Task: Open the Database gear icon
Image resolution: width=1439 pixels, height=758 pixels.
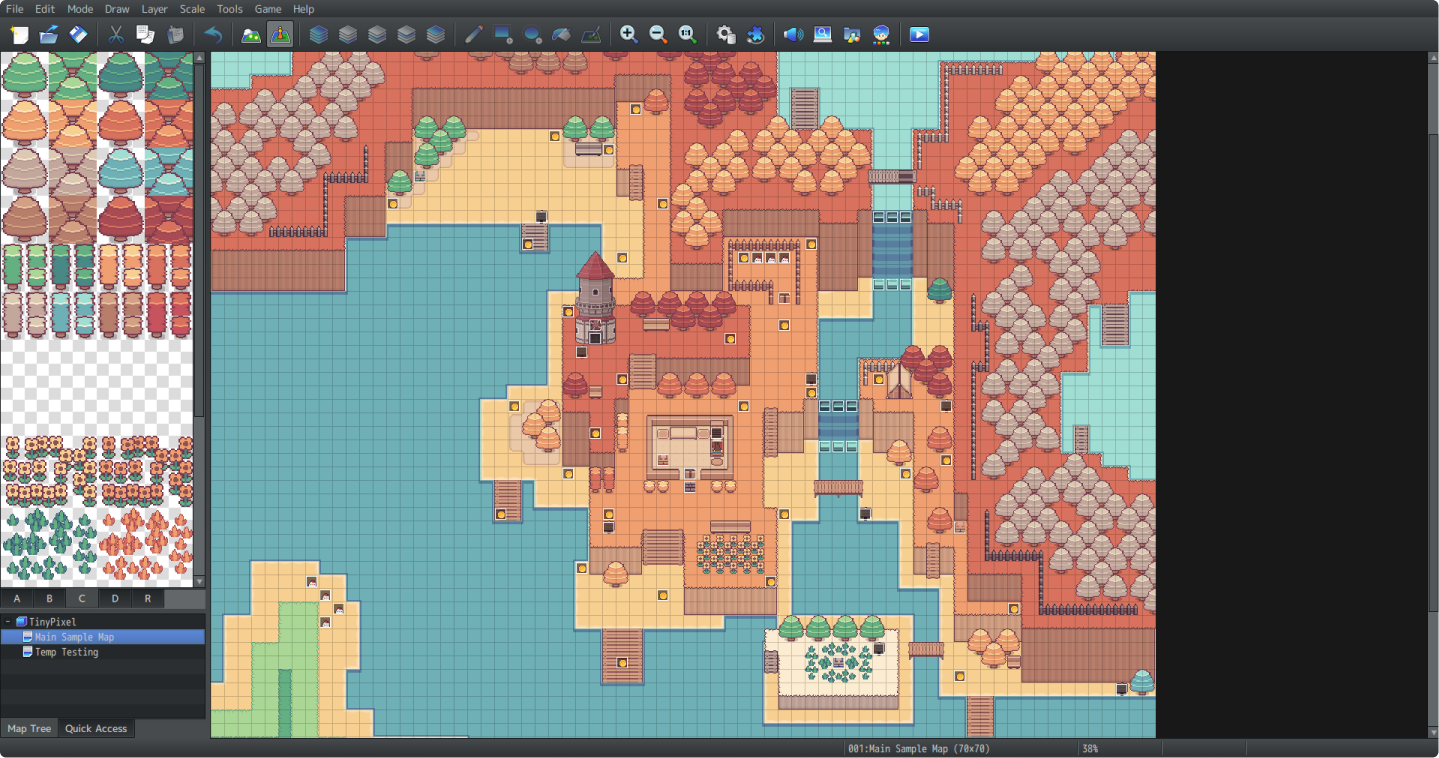Action: tap(726, 35)
